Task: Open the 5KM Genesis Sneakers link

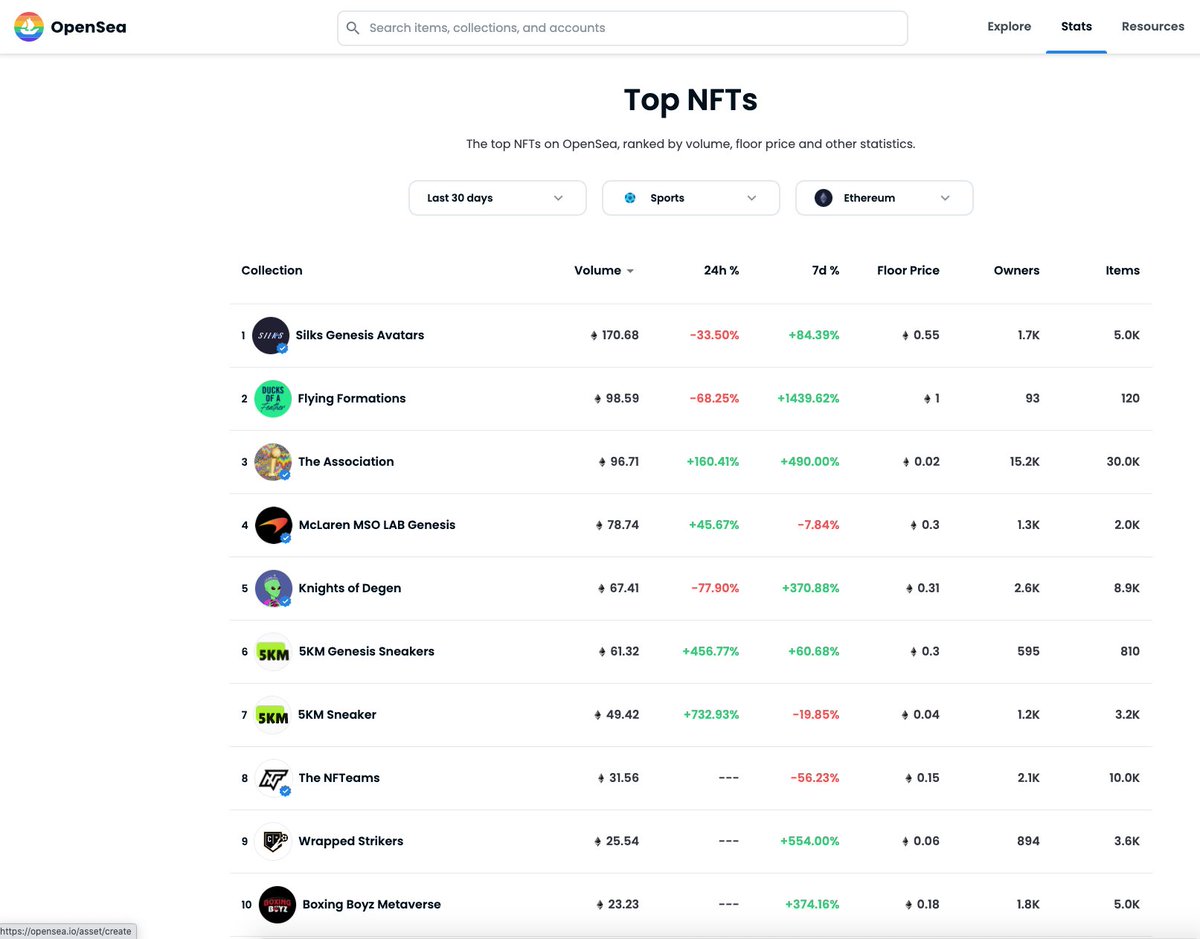Action: pos(367,651)
